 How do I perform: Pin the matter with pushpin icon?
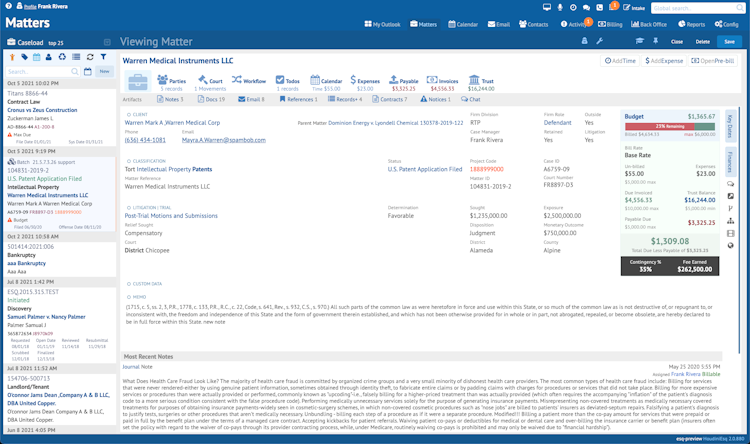(656, 41)
